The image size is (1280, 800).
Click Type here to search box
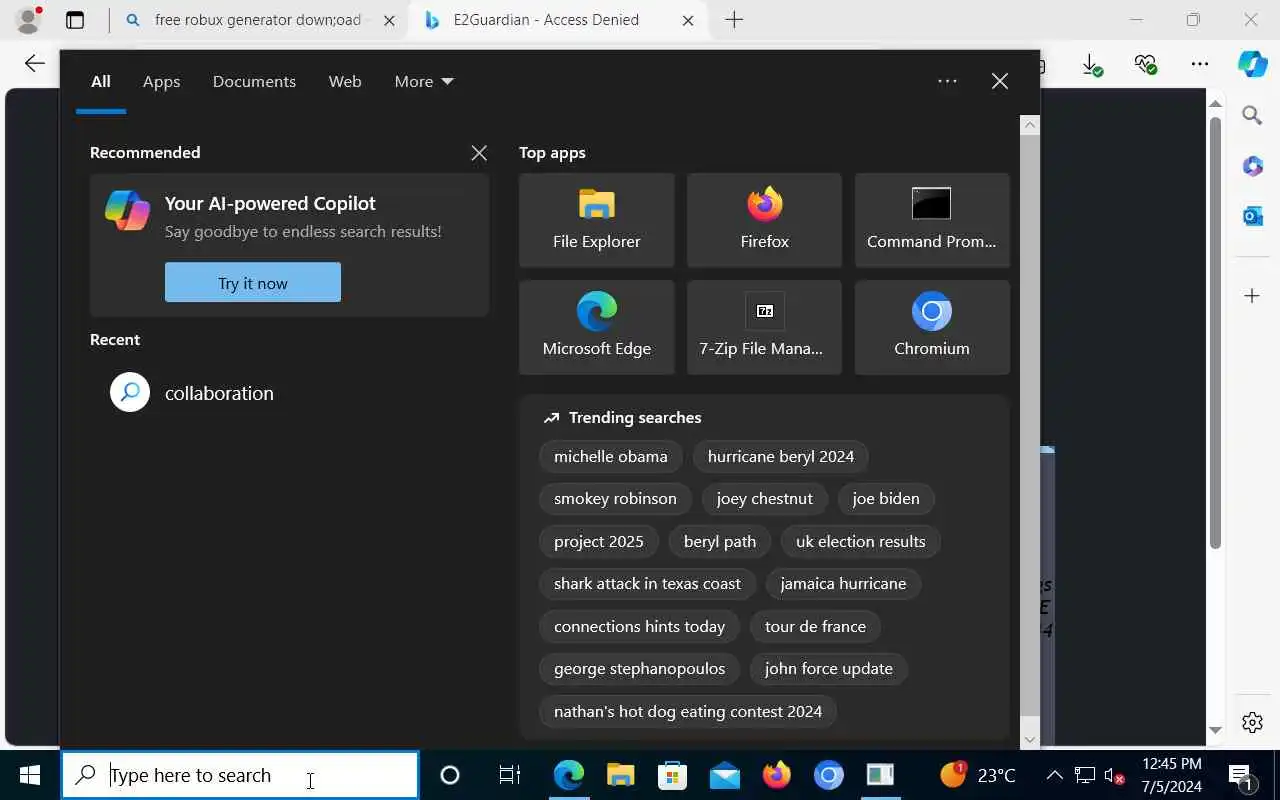240,775
